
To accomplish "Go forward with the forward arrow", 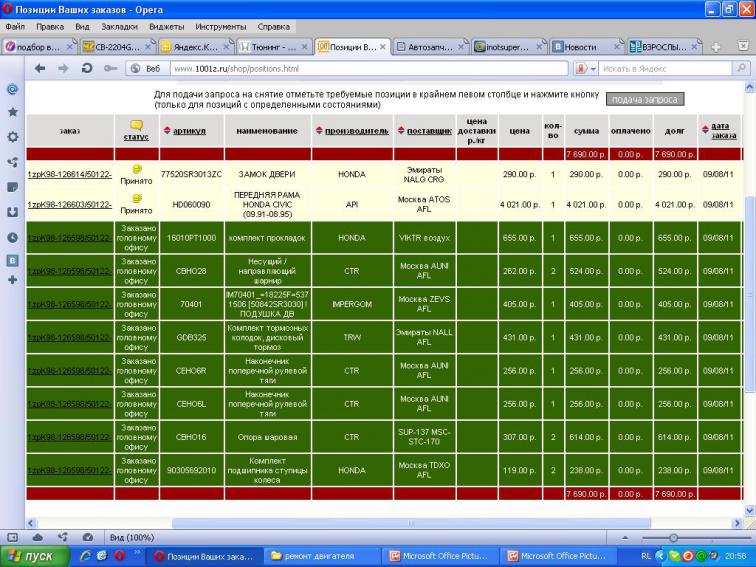I will coord(63,68).
